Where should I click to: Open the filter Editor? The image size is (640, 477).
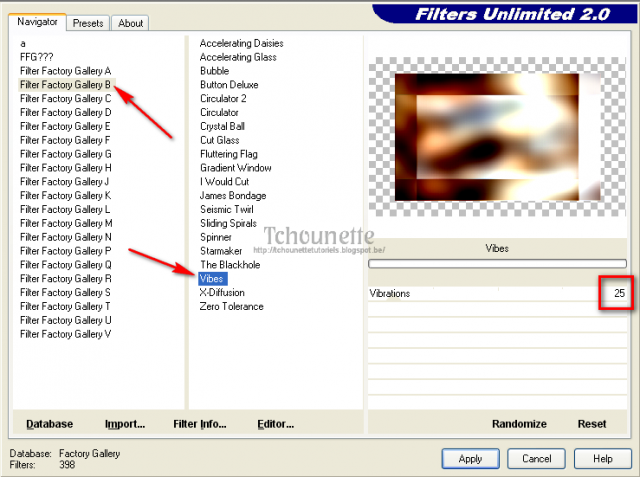point(275,424)
